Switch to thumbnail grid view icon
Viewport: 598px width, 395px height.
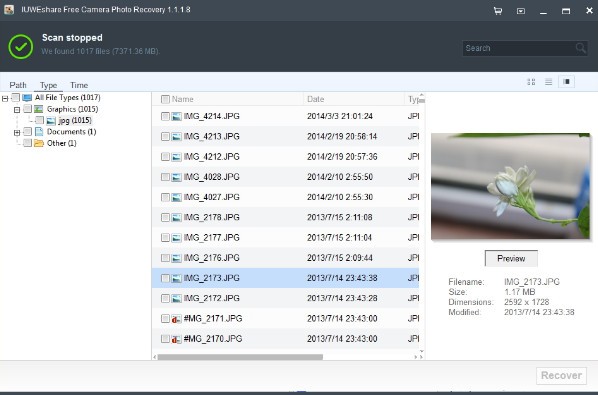[531, 82]
